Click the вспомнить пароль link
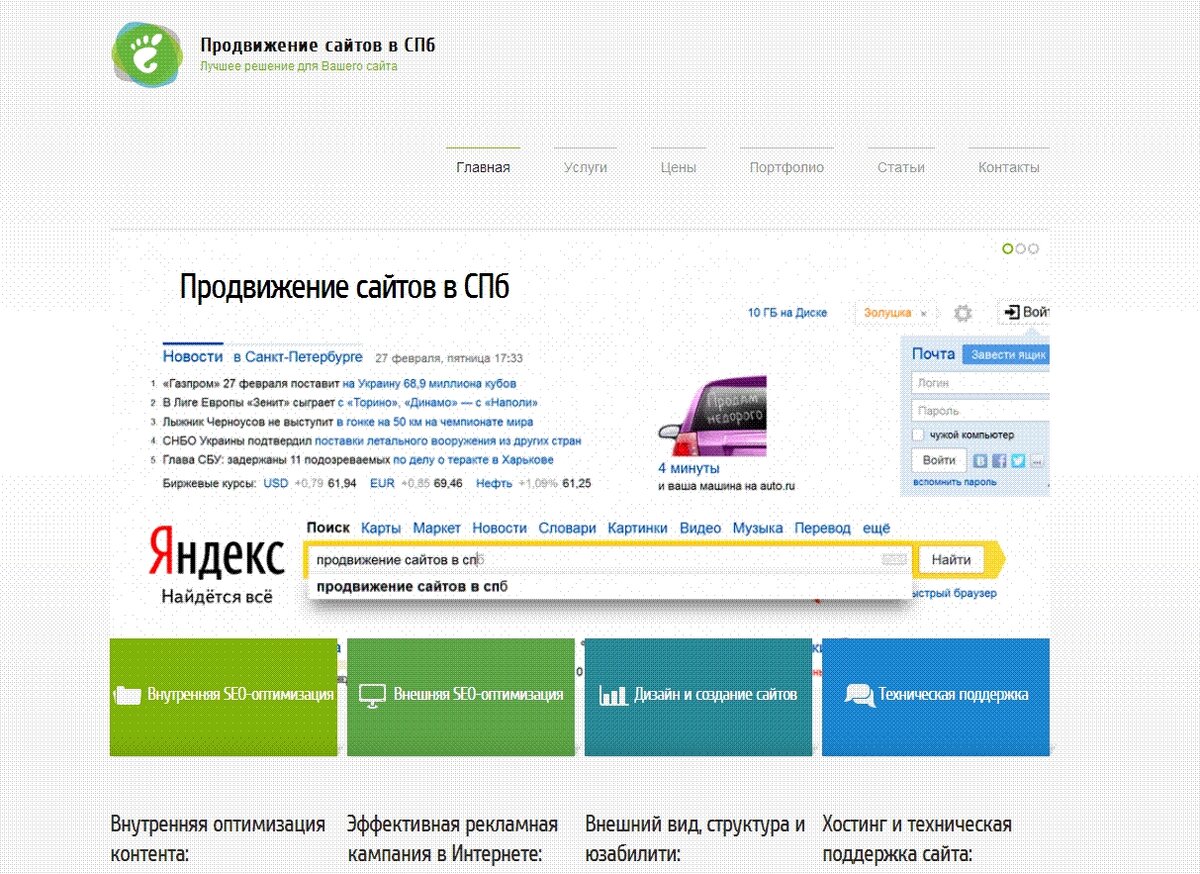The image size is (1200, 874). tap(954, 482)
